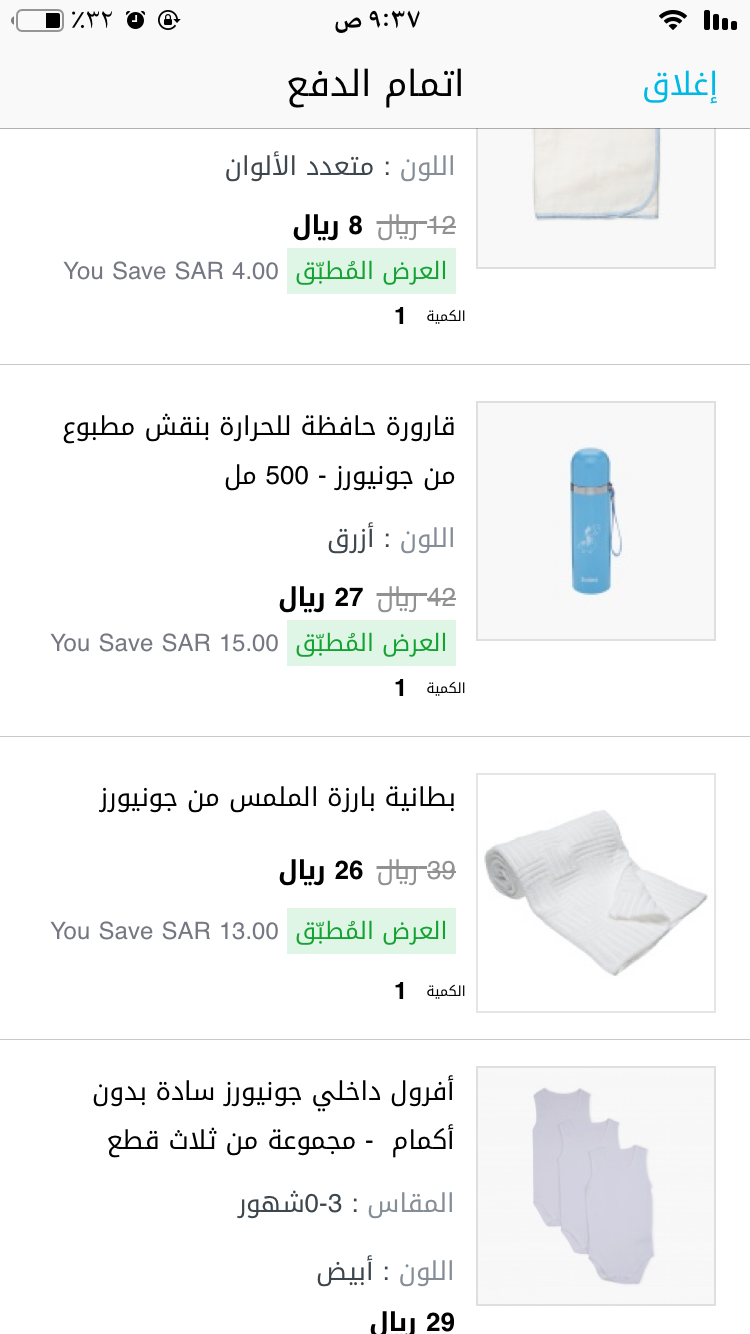
Task: Open the white textured blanket thumbnail
Action: pyautogui.click(x=595, y=892)
